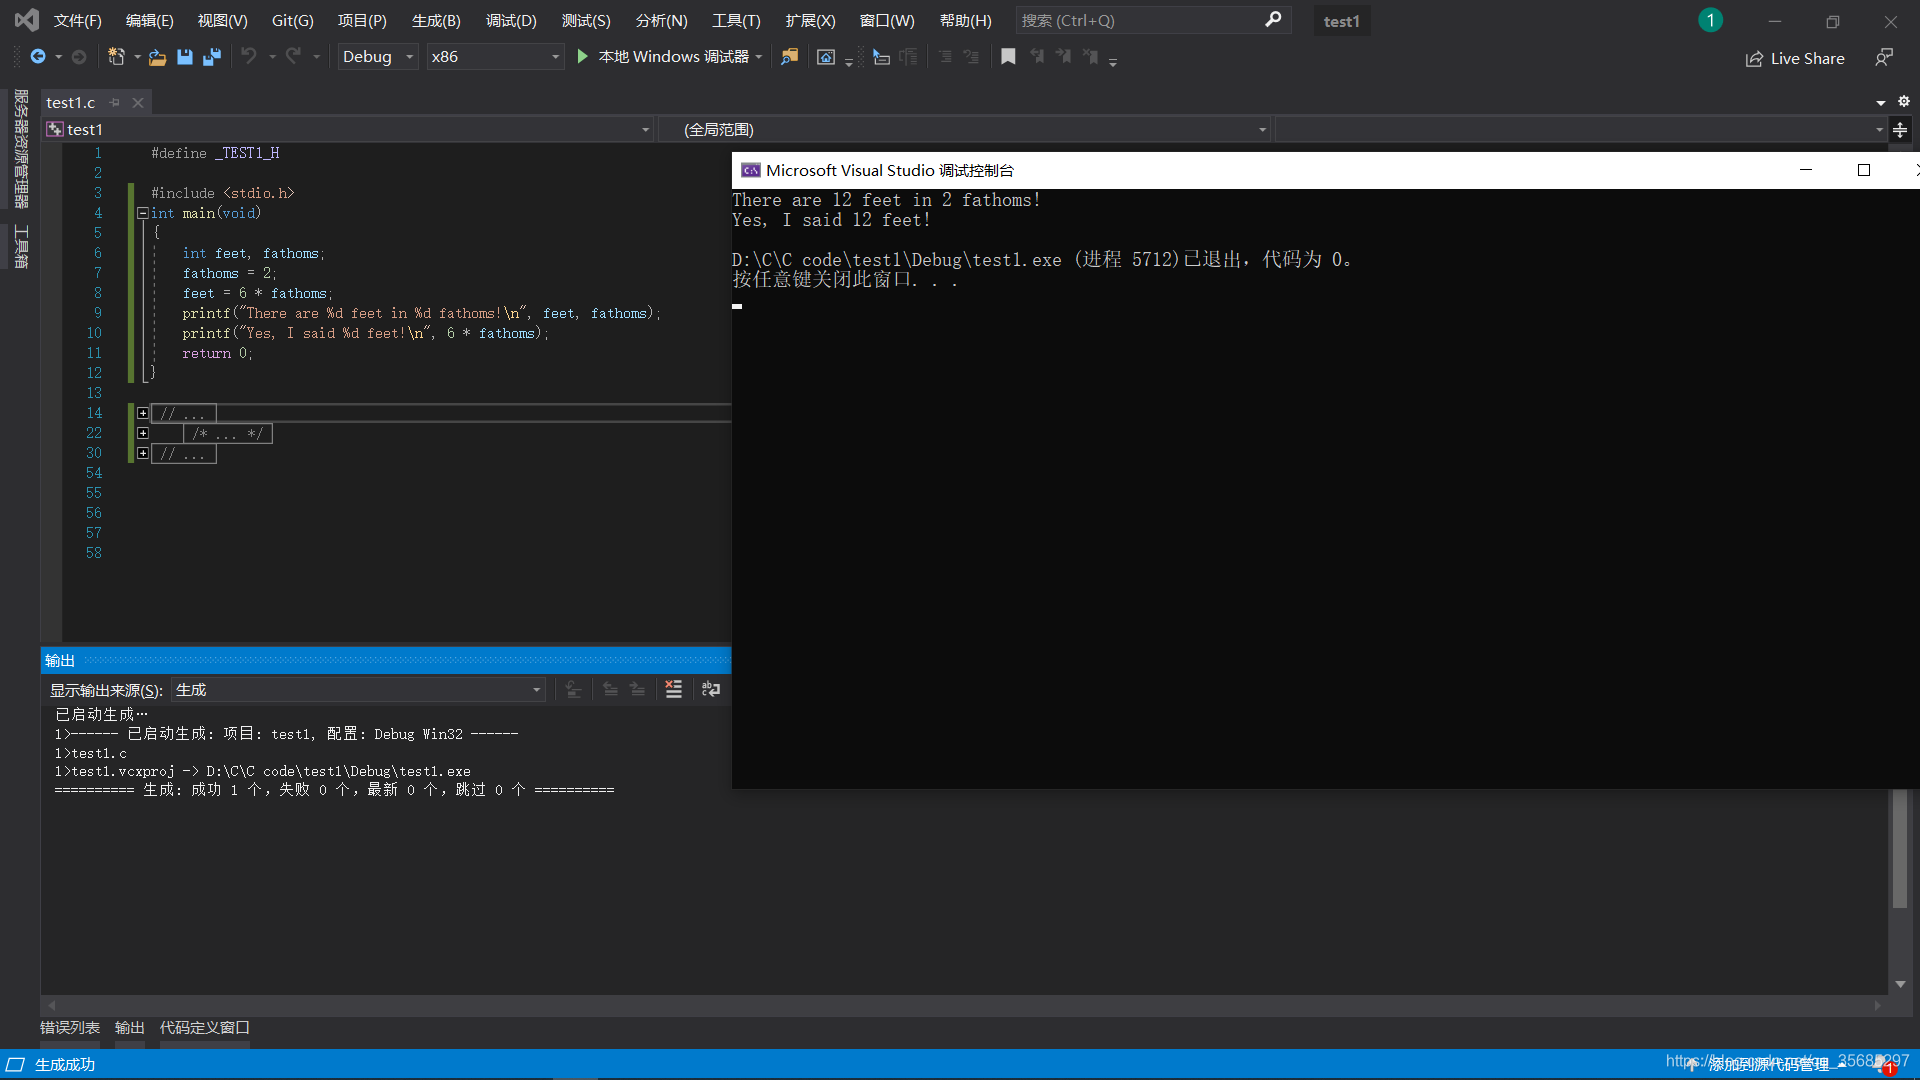This screenshot has height=1080, width=1920.
Task: Click the Start Debugging play button
Action: (x=583, y=55)
